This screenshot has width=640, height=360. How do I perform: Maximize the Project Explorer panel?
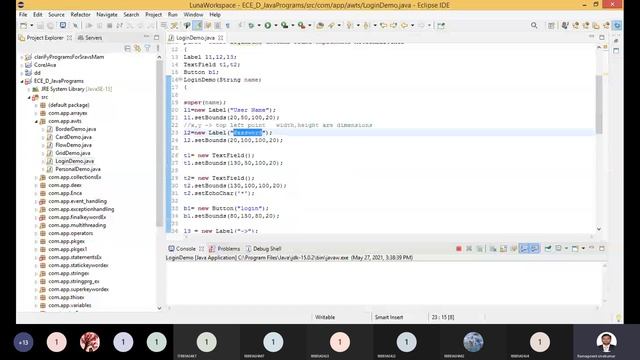coord(156,37)
